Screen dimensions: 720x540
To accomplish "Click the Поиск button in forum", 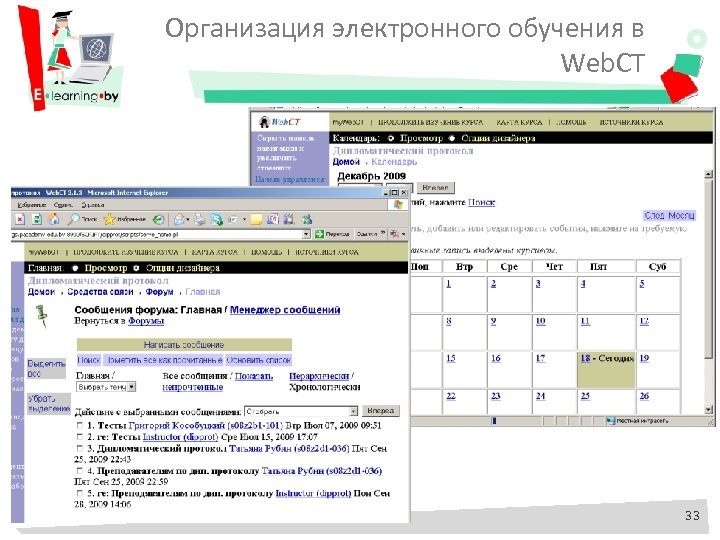I will pos(89,360).
